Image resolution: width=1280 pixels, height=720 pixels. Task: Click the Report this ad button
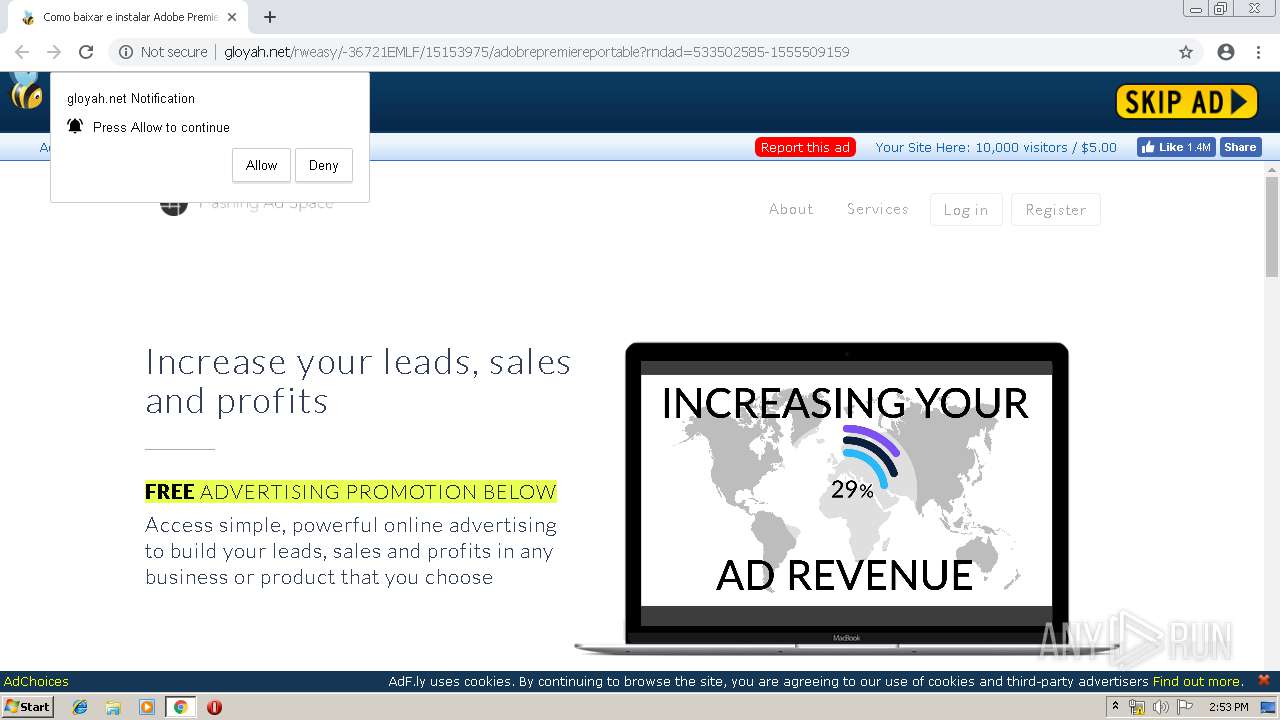[x=805, y=147]
